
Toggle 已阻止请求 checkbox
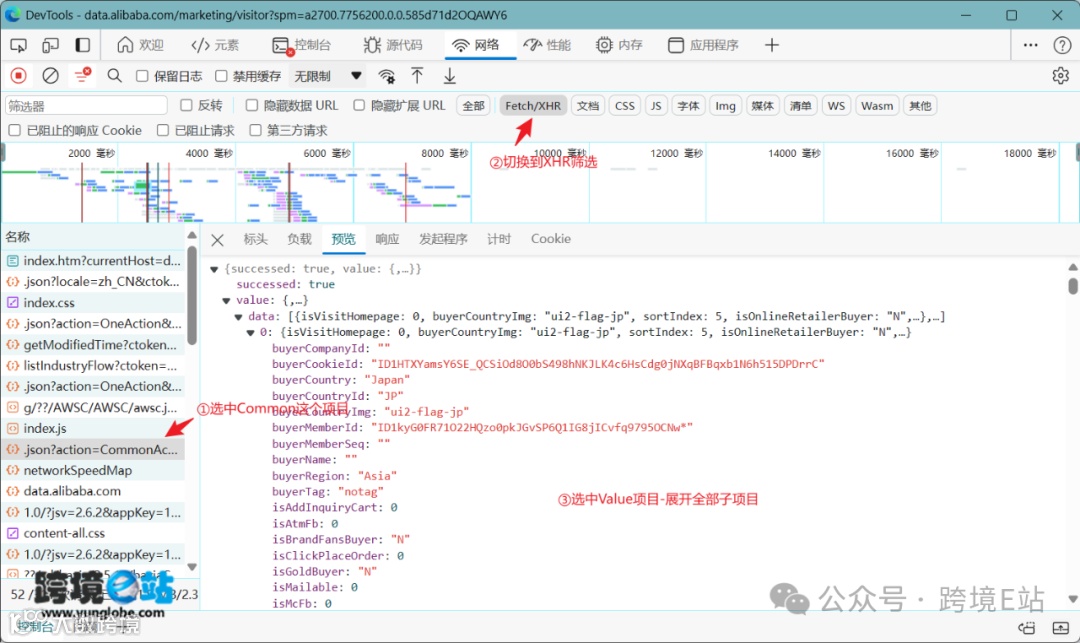[x=163, y=130]
